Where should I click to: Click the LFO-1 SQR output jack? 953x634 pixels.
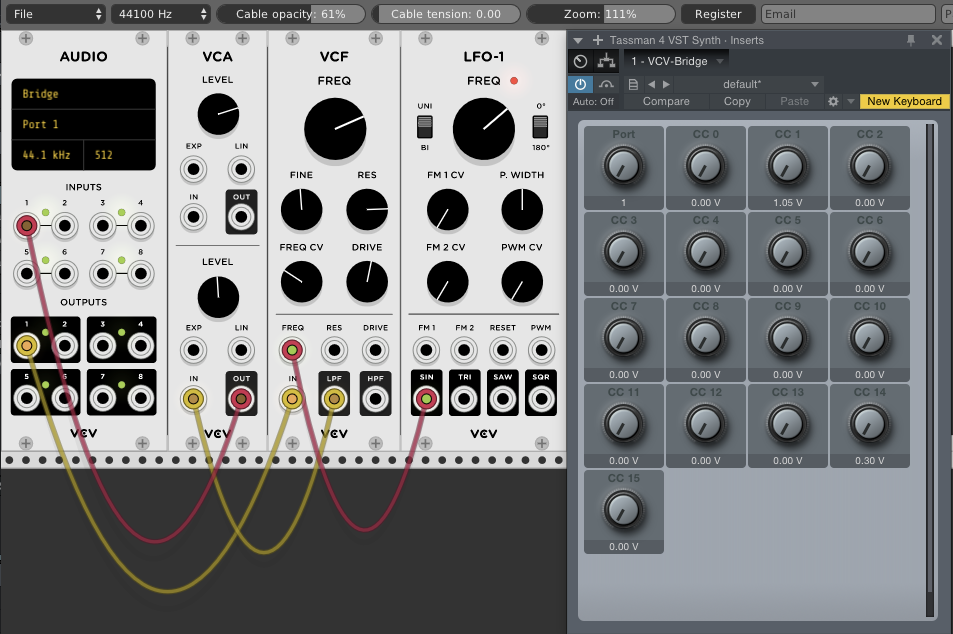[540, 399]
